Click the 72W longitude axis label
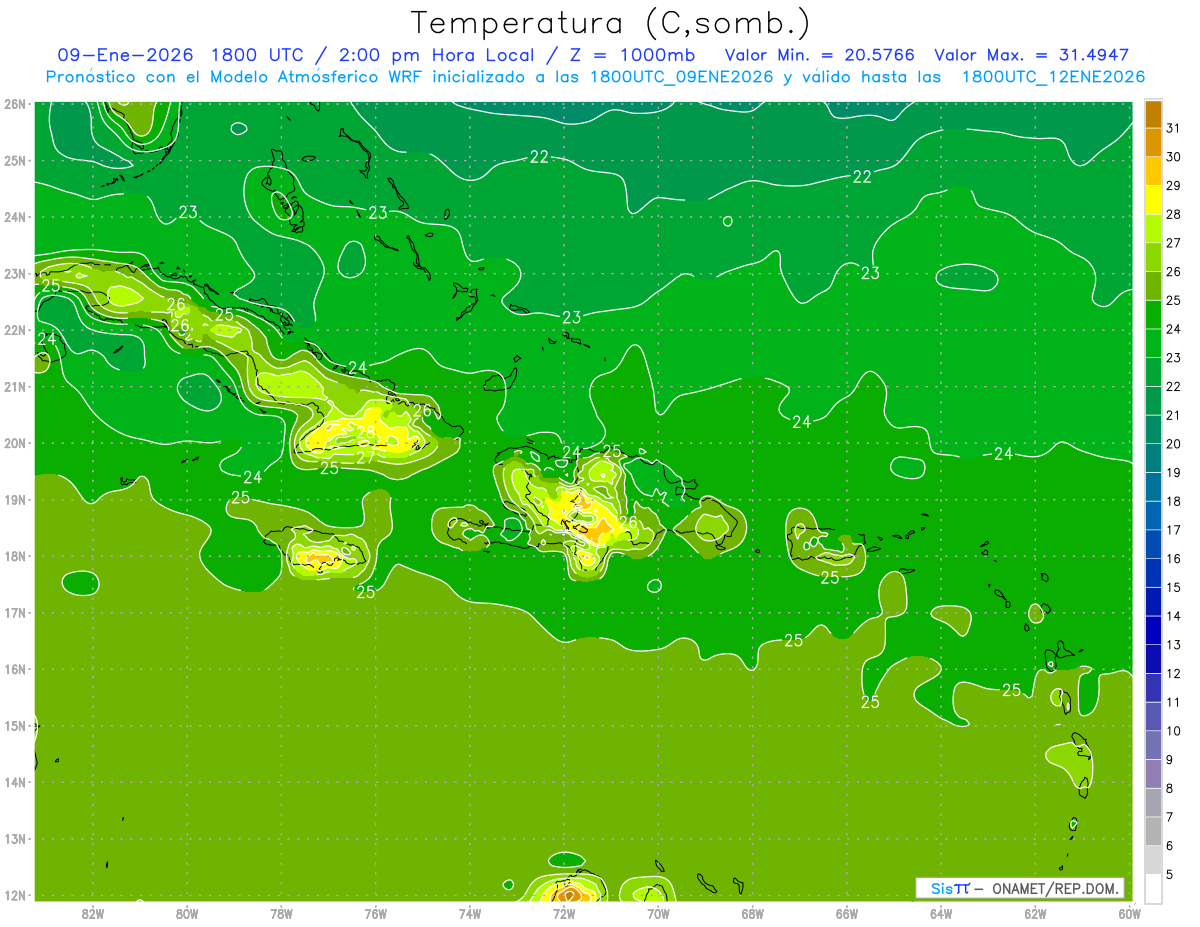Image resolution: width=1200 pixels, height=927 pixels. point(564,913)
